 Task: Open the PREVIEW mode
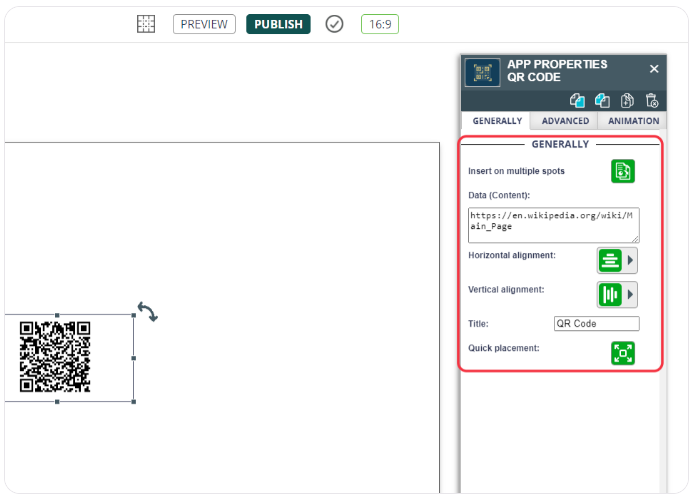(204, 24)
